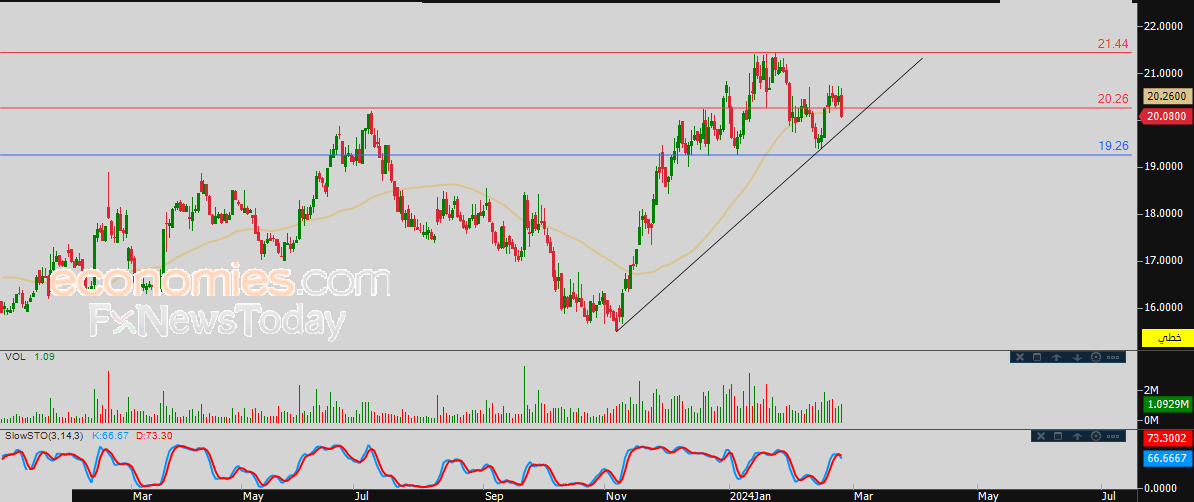Open SlowSTO indicator settings gear
Screen dimensions: 1194x502
1096,436
